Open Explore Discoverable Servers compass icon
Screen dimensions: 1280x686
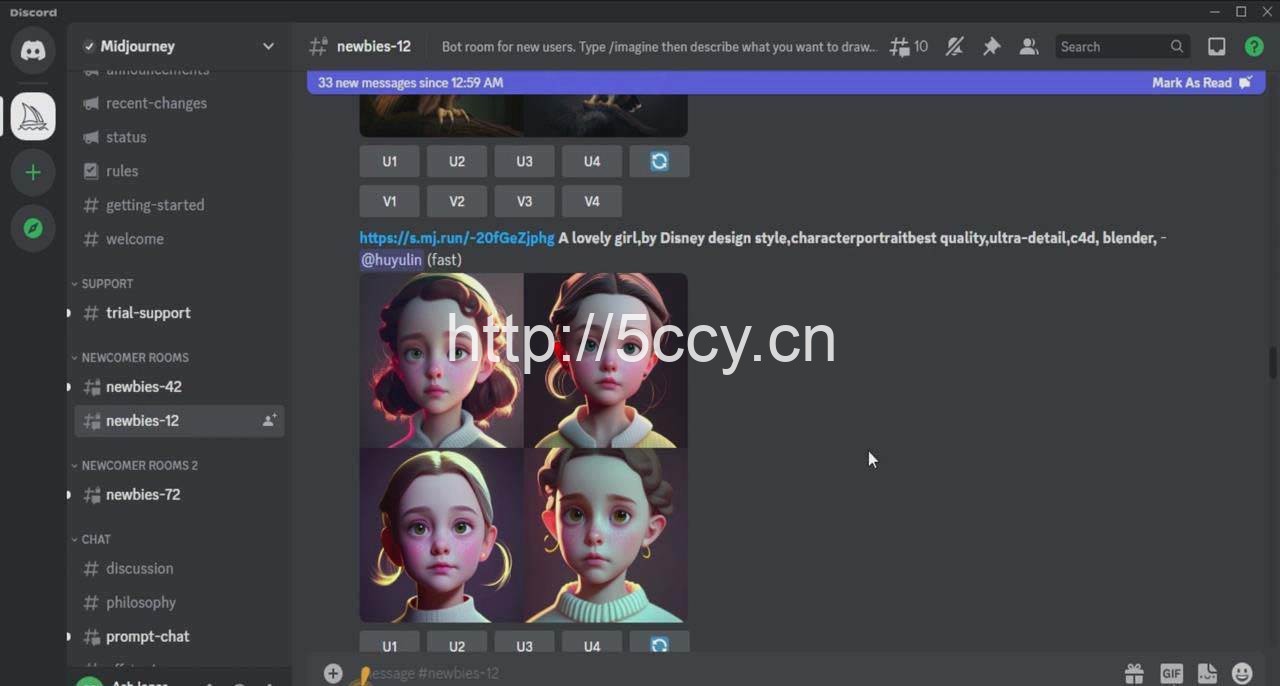pos(33,229)
